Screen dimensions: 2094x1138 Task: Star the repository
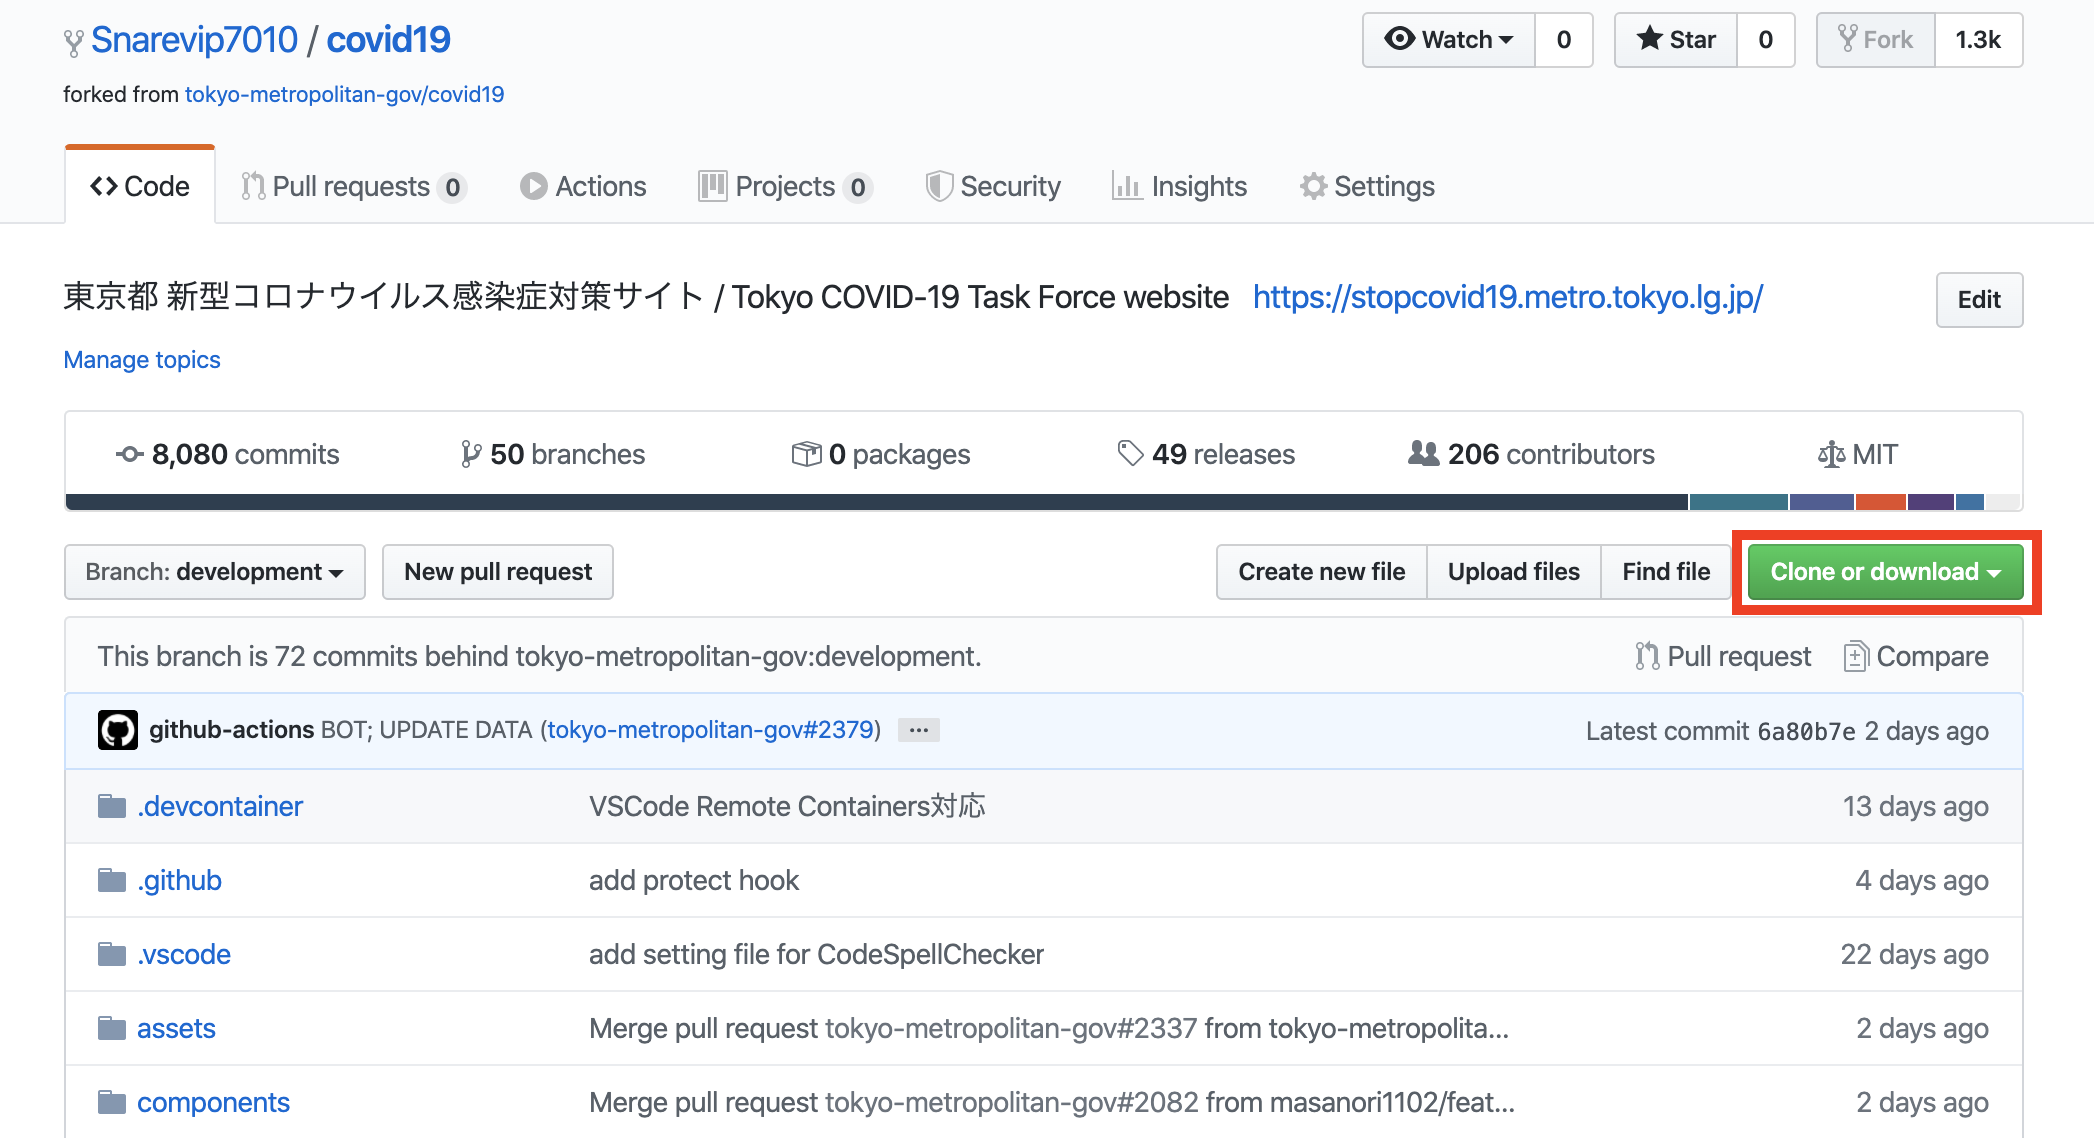coord(1676,40)
